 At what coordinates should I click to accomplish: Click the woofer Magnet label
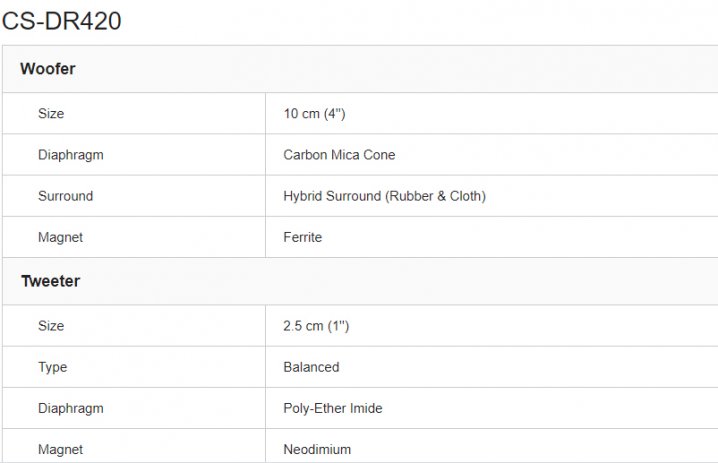tap(60, 237)
